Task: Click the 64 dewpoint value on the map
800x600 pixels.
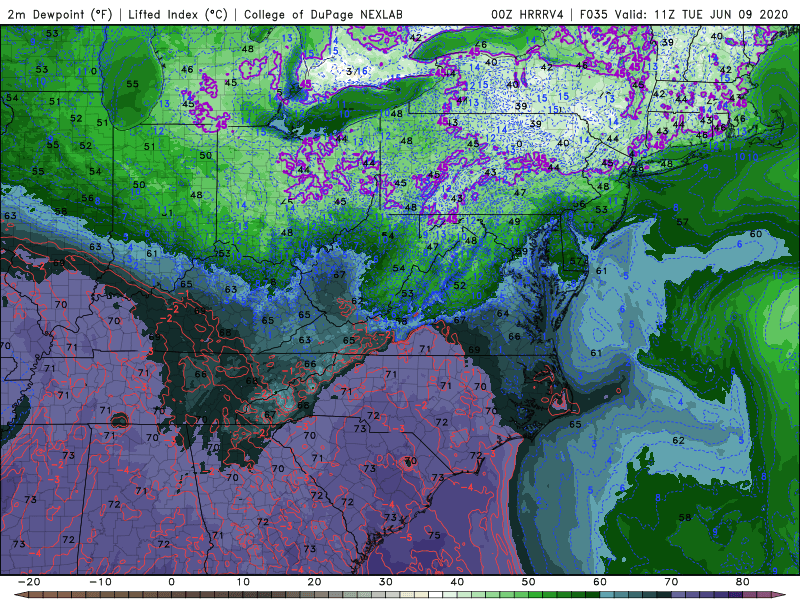Action: tap(503, 313)
